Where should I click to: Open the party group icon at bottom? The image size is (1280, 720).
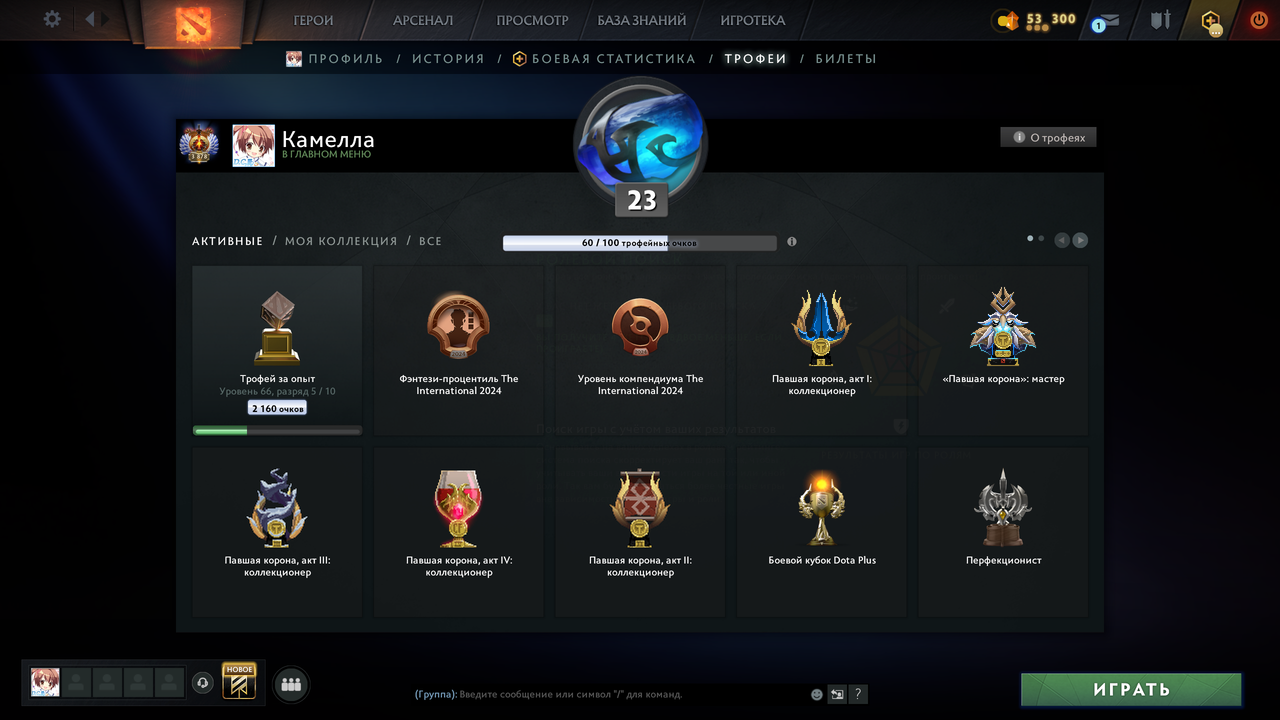click(291, 685)
